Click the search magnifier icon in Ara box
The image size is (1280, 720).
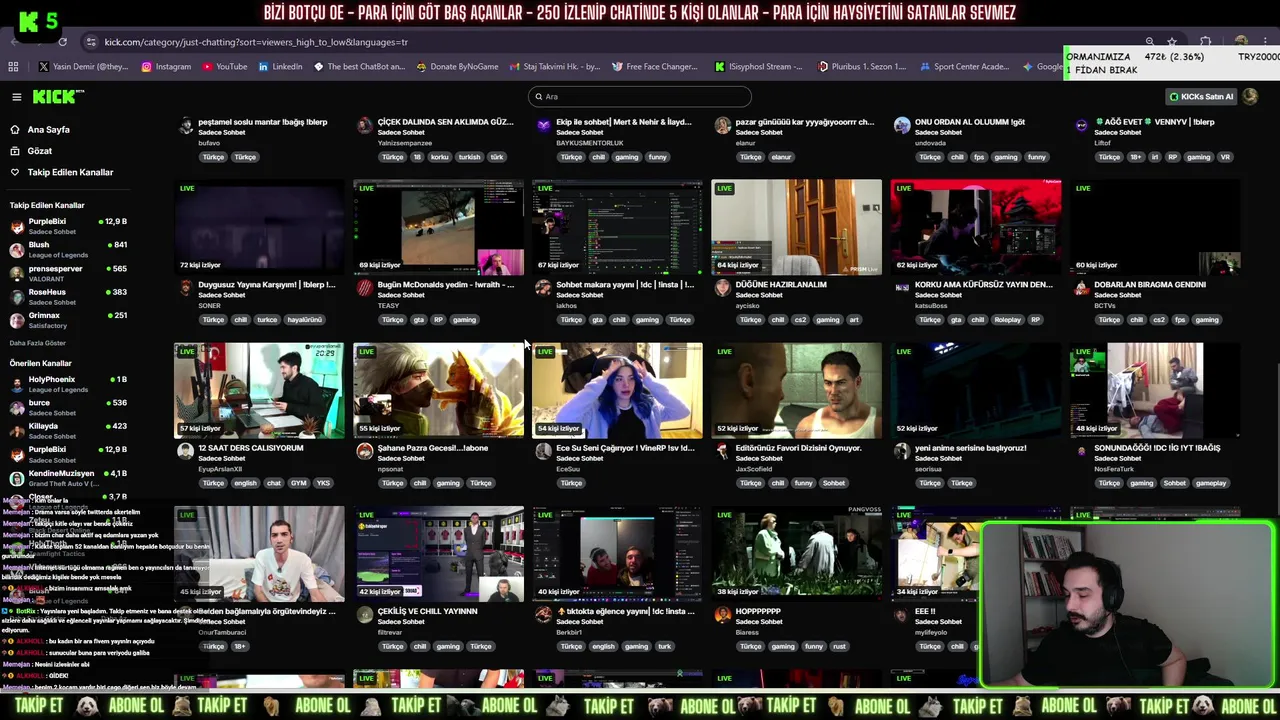(x=539, y=97)
